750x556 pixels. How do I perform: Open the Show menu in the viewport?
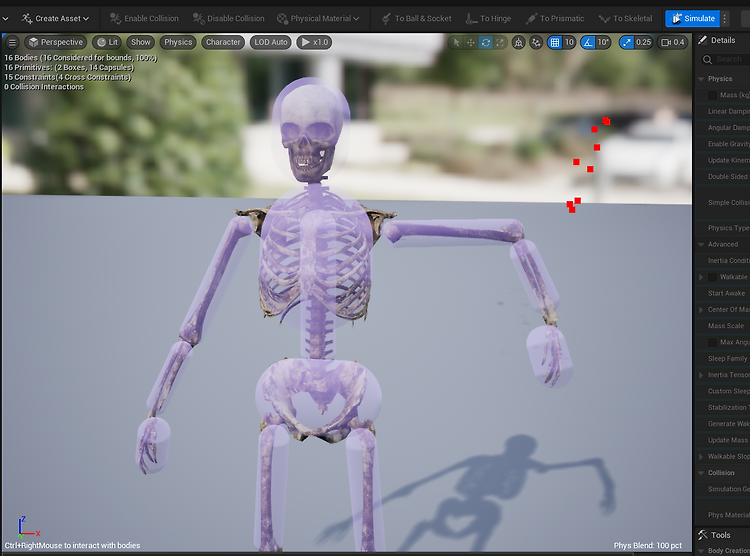coord(141,43)
